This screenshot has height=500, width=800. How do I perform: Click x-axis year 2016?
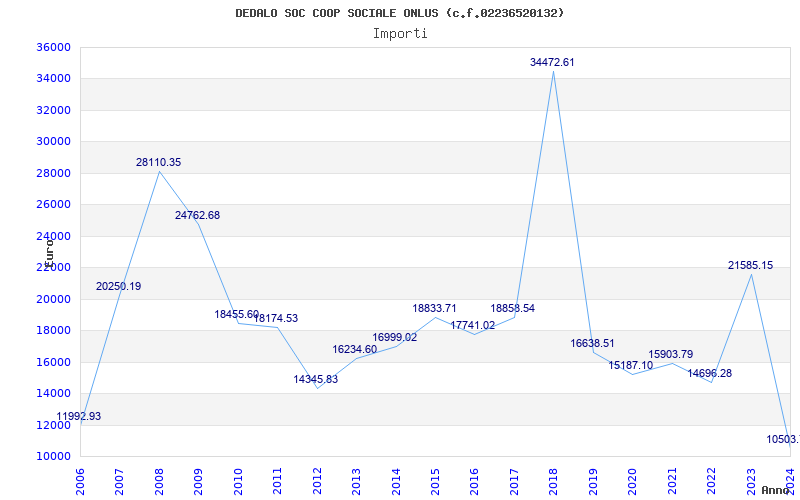pyautogui.click(x=474, y=481)
